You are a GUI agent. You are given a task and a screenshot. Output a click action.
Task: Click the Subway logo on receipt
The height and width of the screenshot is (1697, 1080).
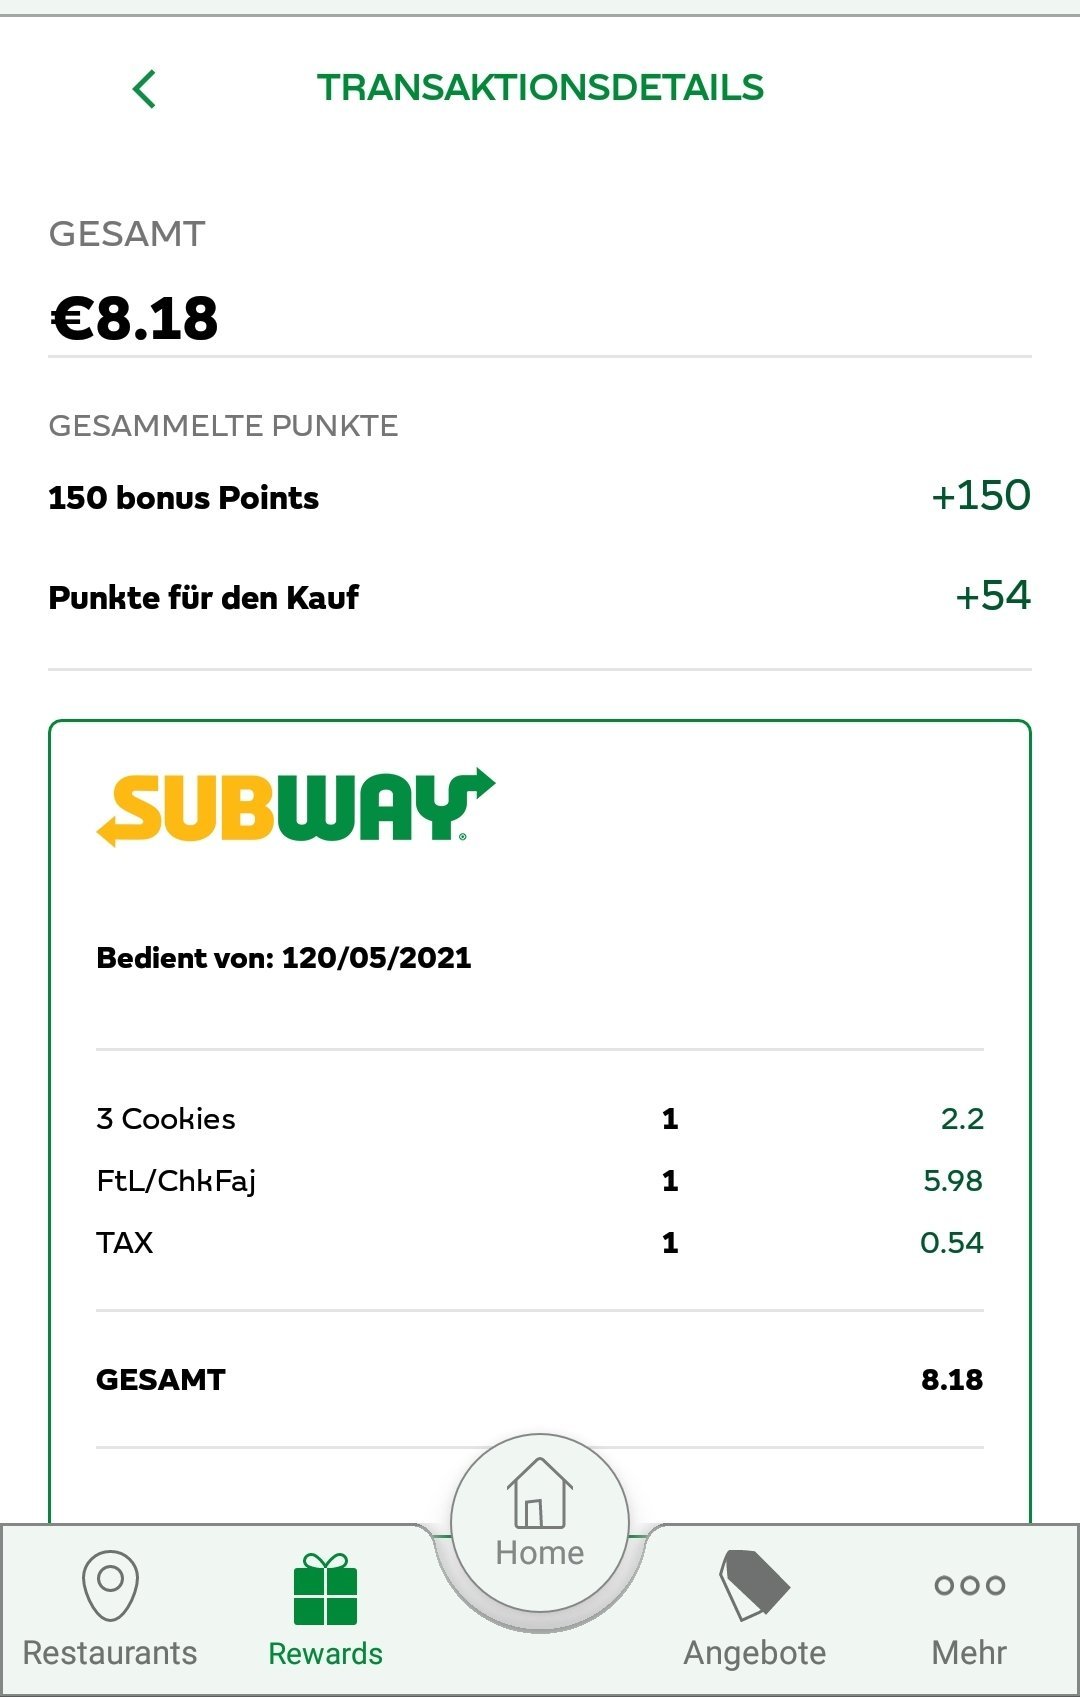tap(296, 807)
